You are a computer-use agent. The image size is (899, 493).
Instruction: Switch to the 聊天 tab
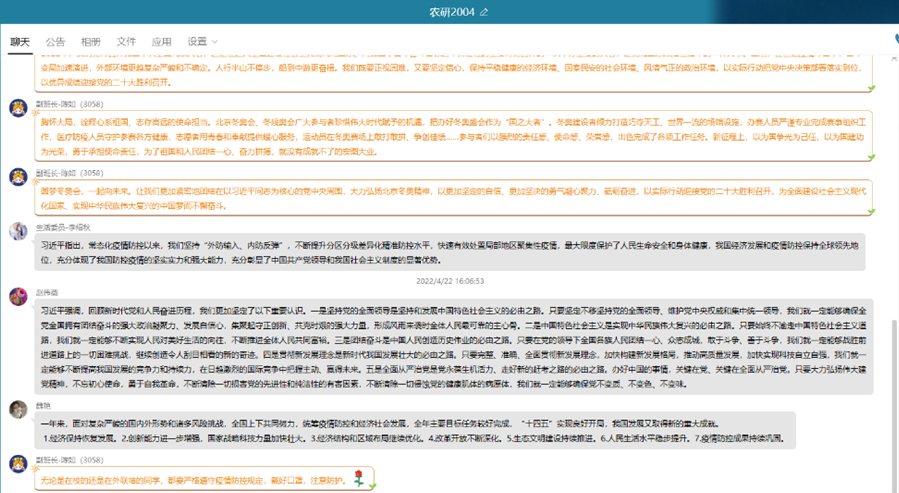20,42
